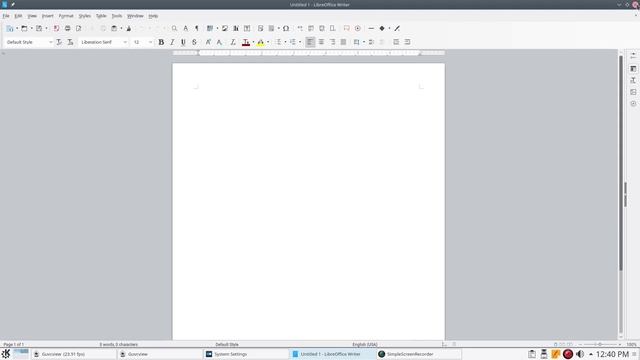Click the Spelling check icon
This screenshot has width=640, height=360.
tap(185, 29)
